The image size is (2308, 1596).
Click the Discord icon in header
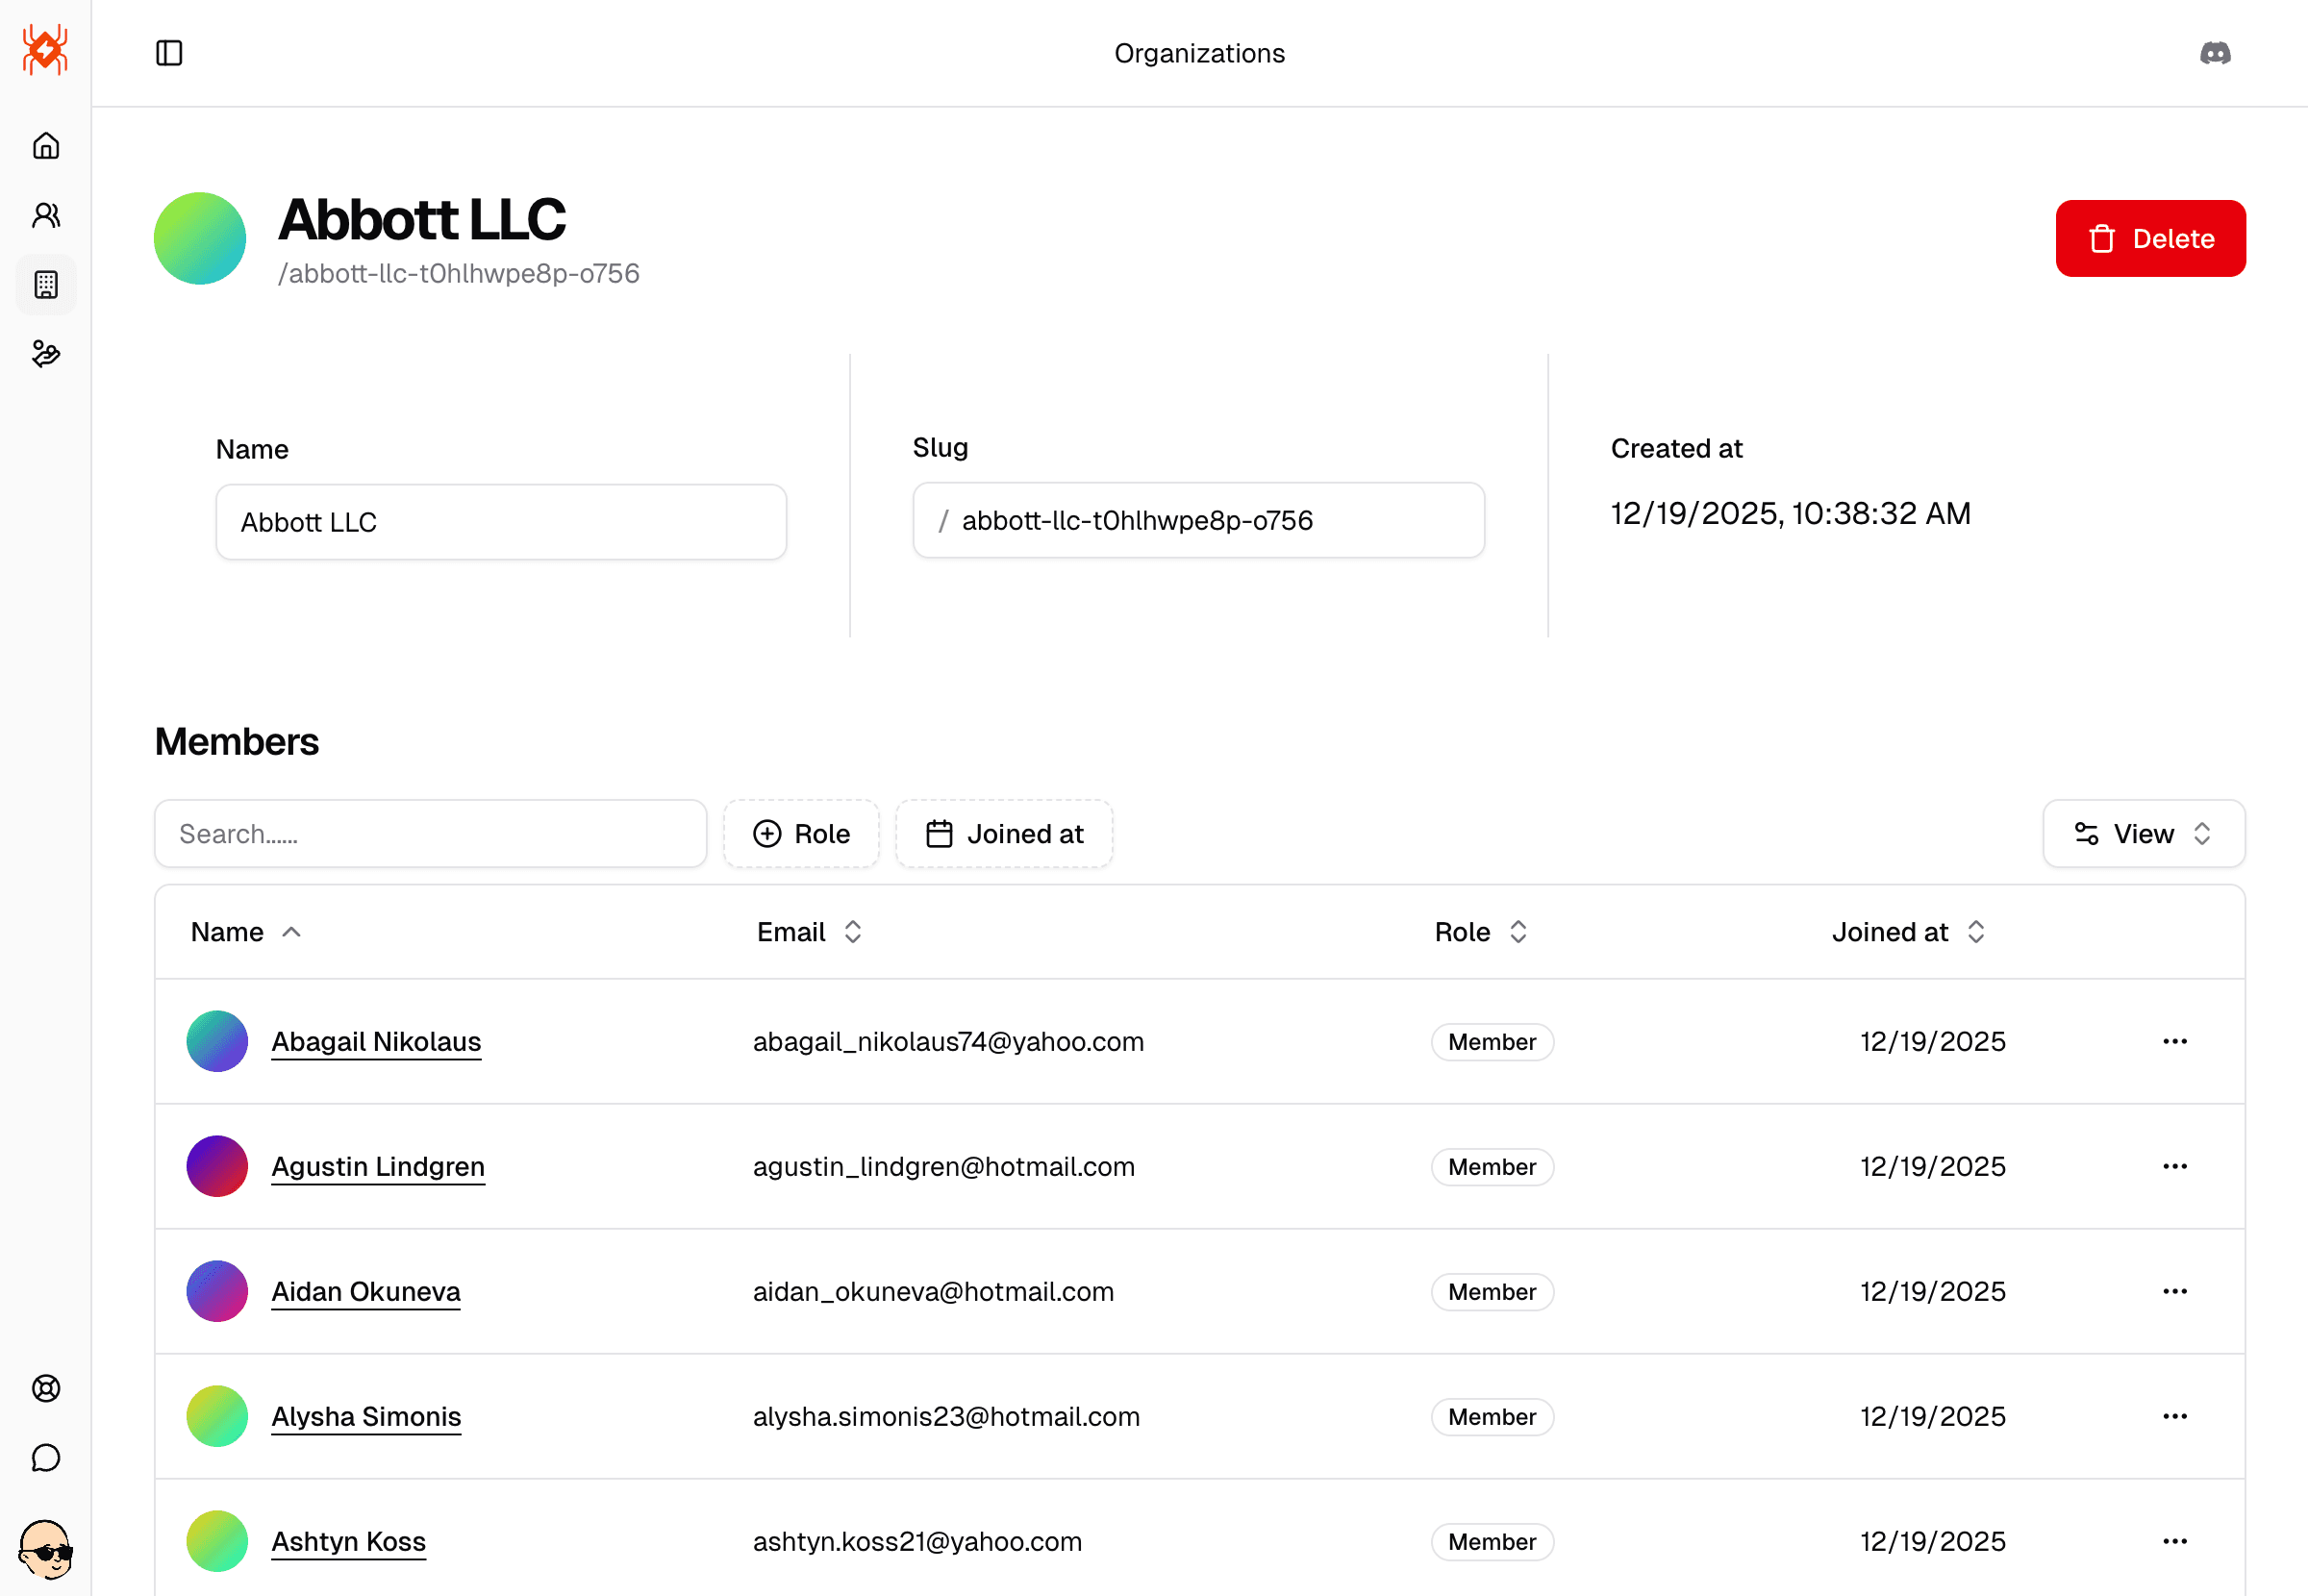[2214, 53]
